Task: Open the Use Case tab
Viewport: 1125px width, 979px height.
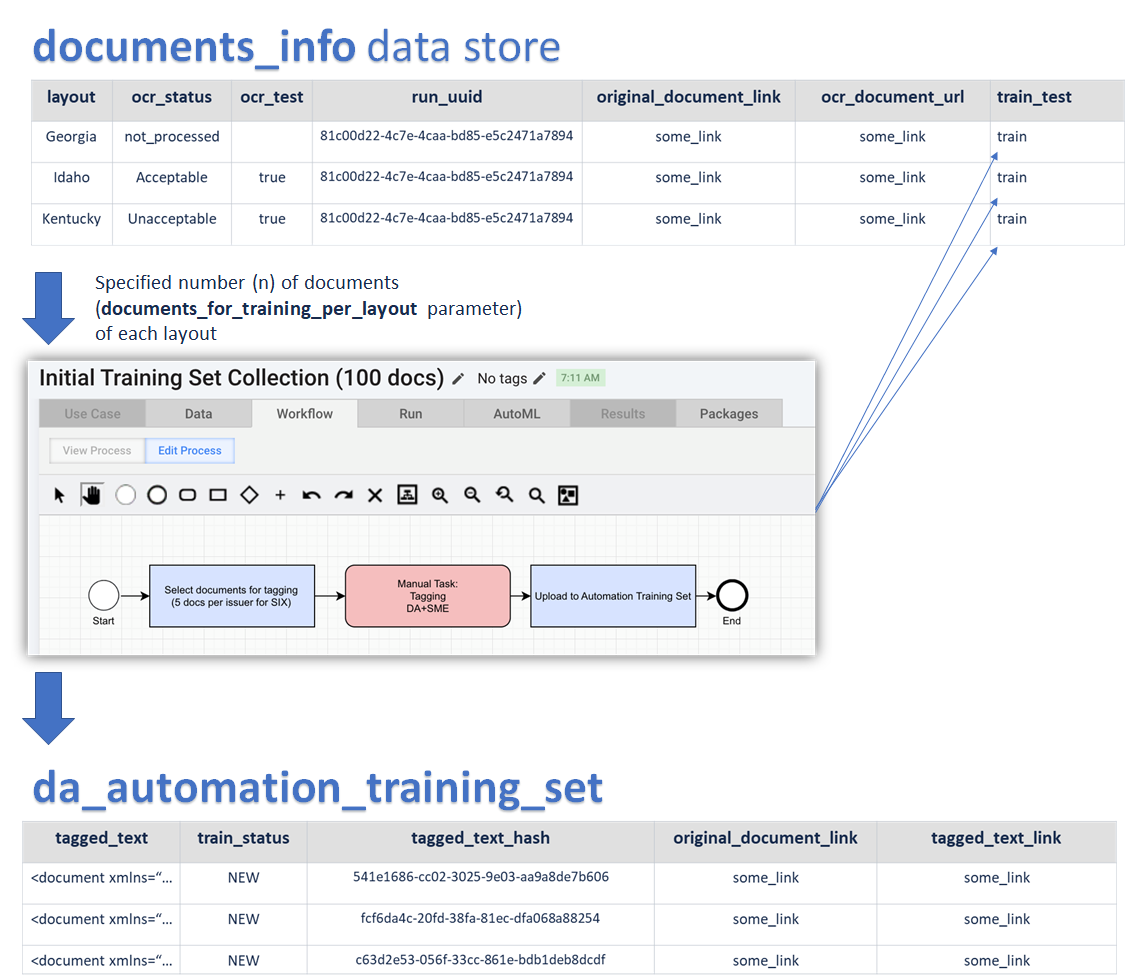Action: click(x=93, y=414)
